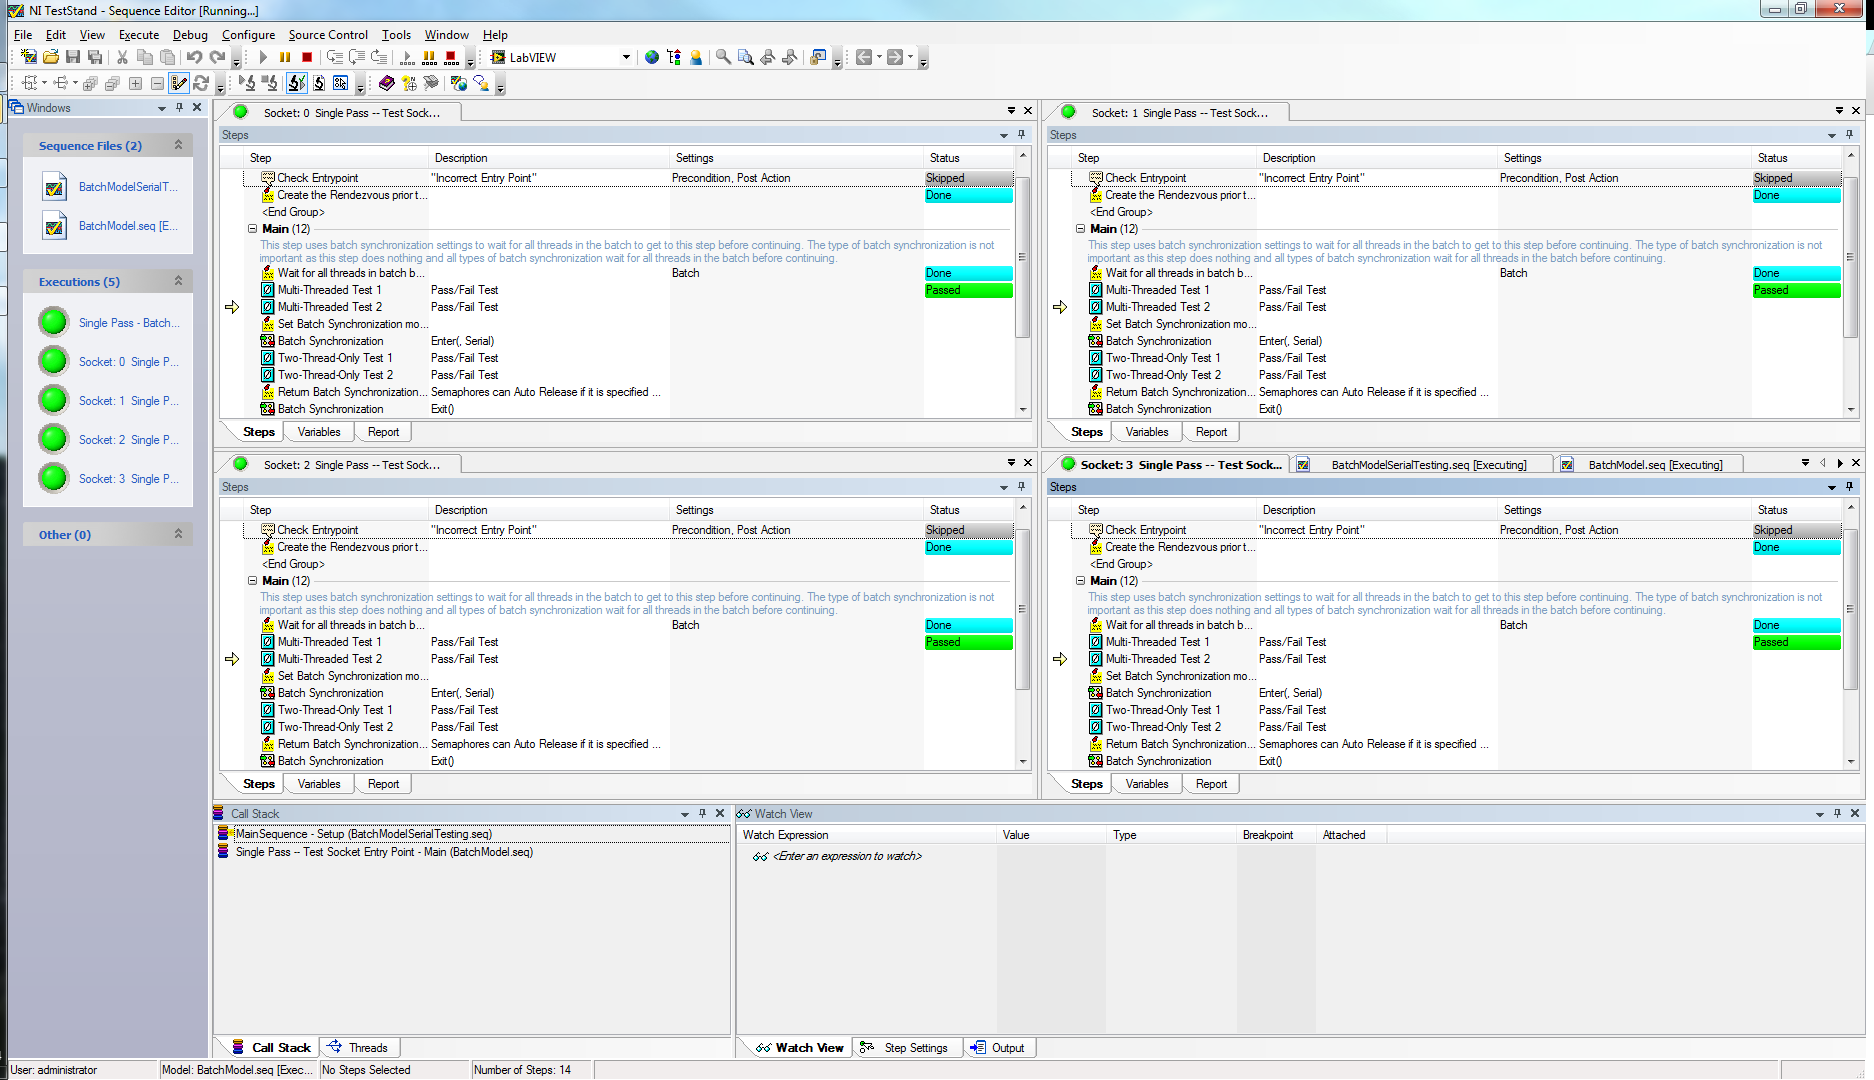Image resolution: width=1874 pixels, height=1080 pixels.
Task: Pause execution with the yellow break icon
Action: click(285, 57)
